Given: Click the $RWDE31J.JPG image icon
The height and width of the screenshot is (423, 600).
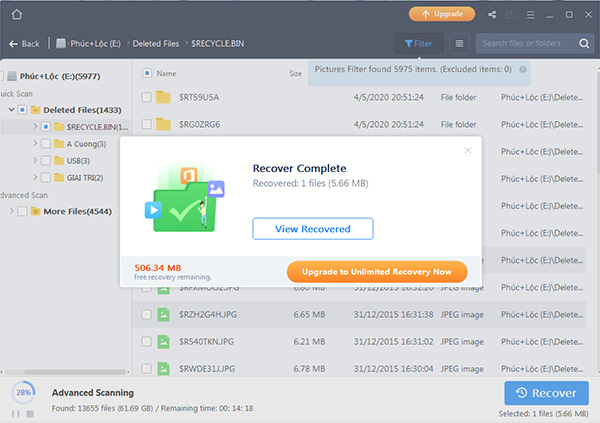Looking at the screenshot, I should coord(163,369).
